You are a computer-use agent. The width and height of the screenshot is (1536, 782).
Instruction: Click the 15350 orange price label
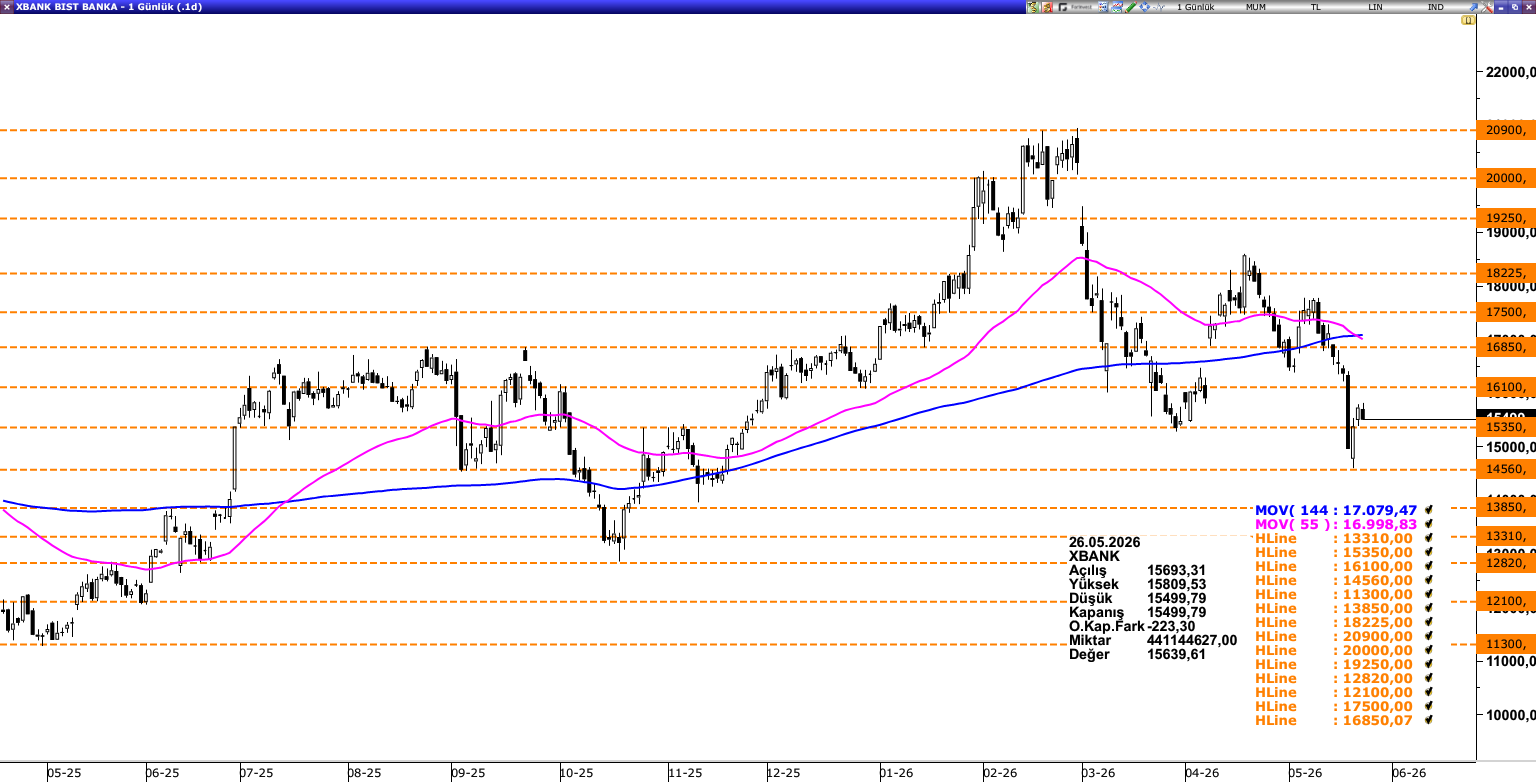coord(1506,427)
